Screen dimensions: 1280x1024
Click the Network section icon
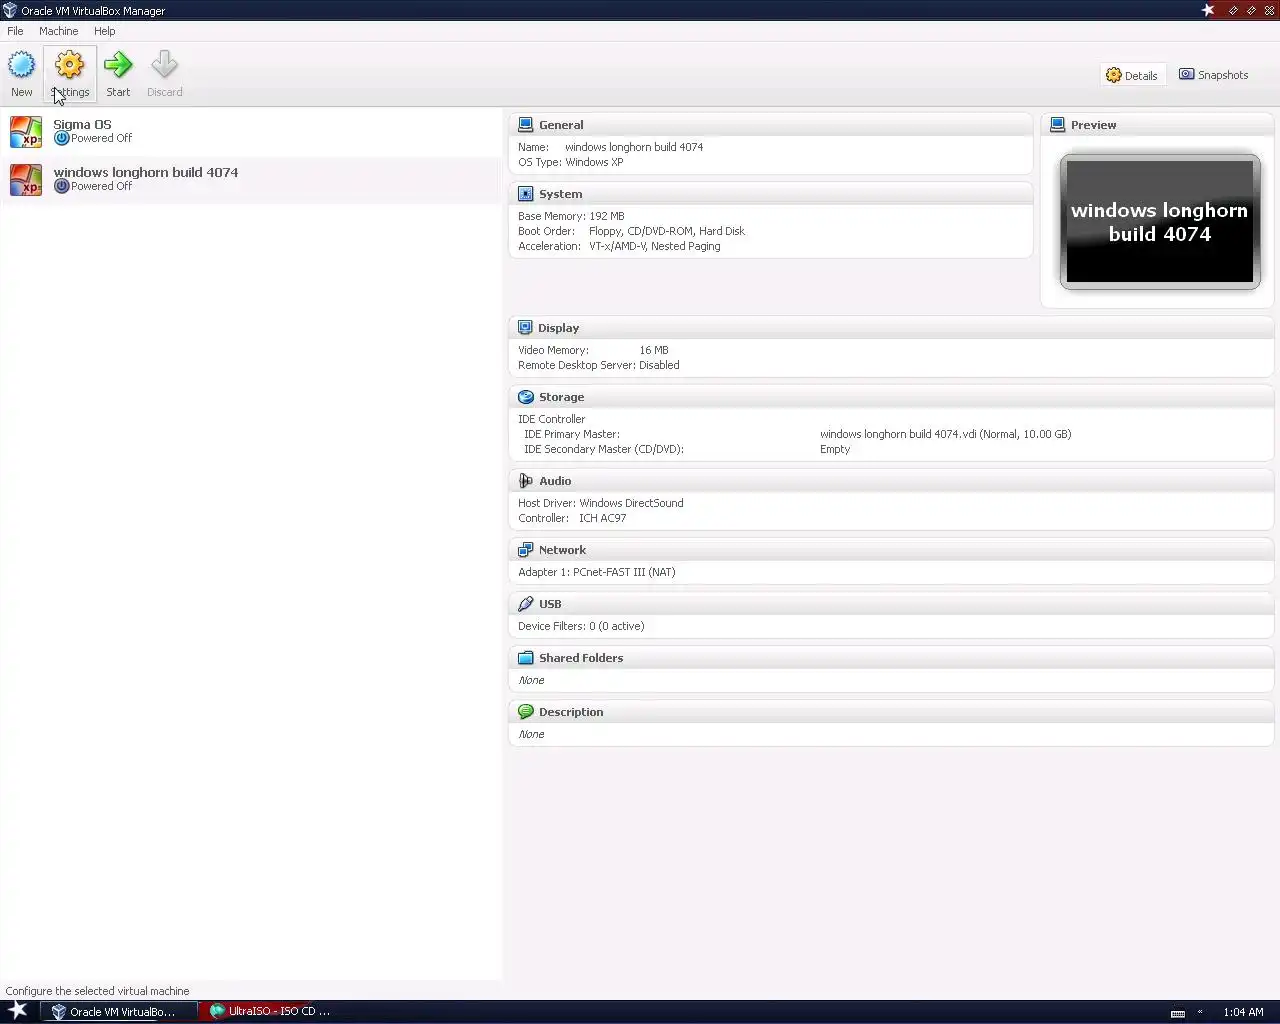point(526,550)
